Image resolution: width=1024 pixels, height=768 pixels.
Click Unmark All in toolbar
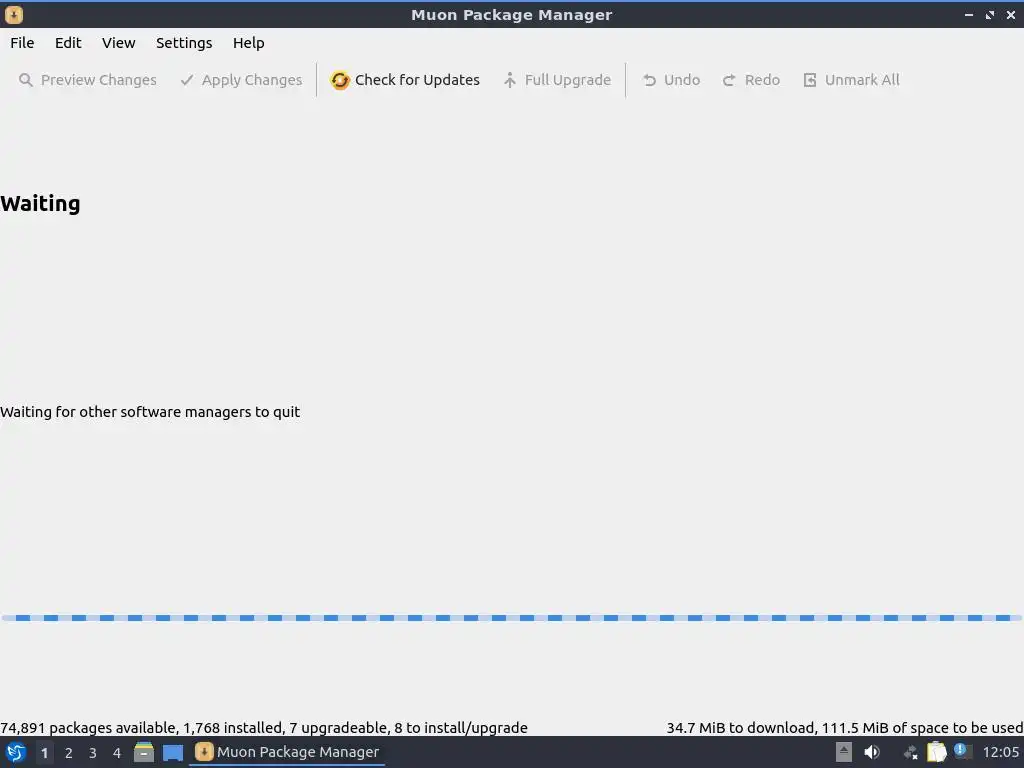pyautogui.click(x=851, y=80)
